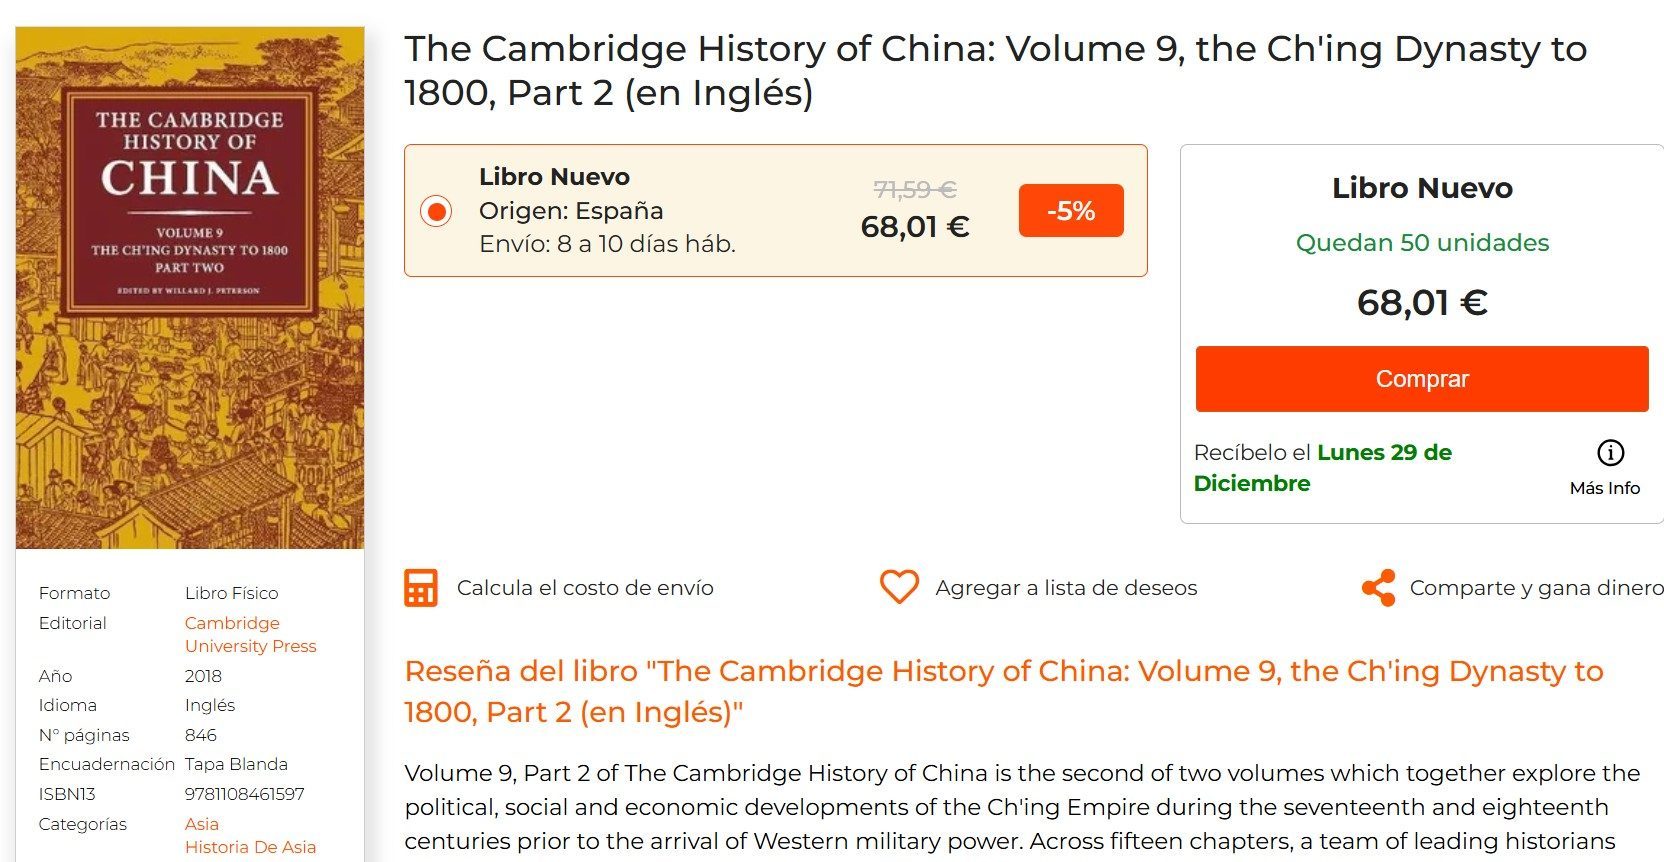Screen dimensions: 1664x862
Task: Open the Asia category link
Action: [201, 824]
